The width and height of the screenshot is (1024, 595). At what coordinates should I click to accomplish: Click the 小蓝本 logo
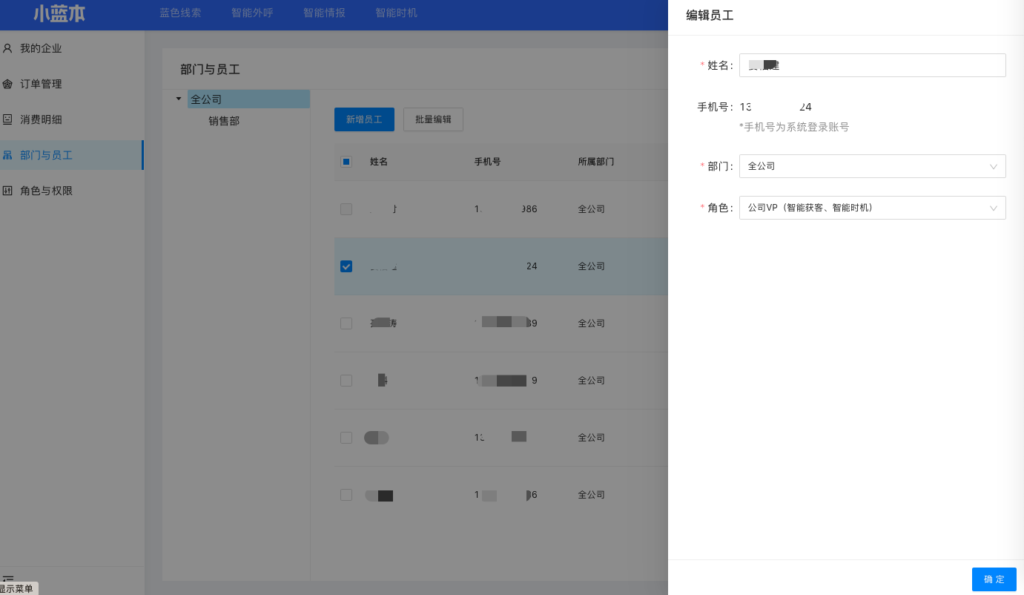[65, 14]
